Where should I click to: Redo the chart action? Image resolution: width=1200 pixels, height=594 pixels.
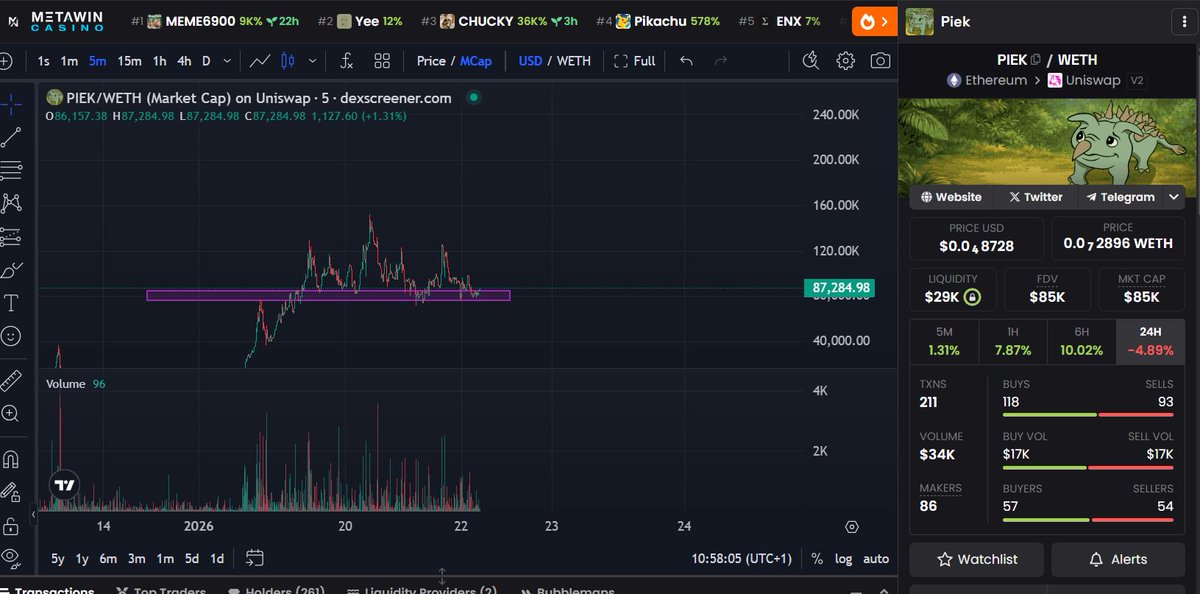(720, 61)
